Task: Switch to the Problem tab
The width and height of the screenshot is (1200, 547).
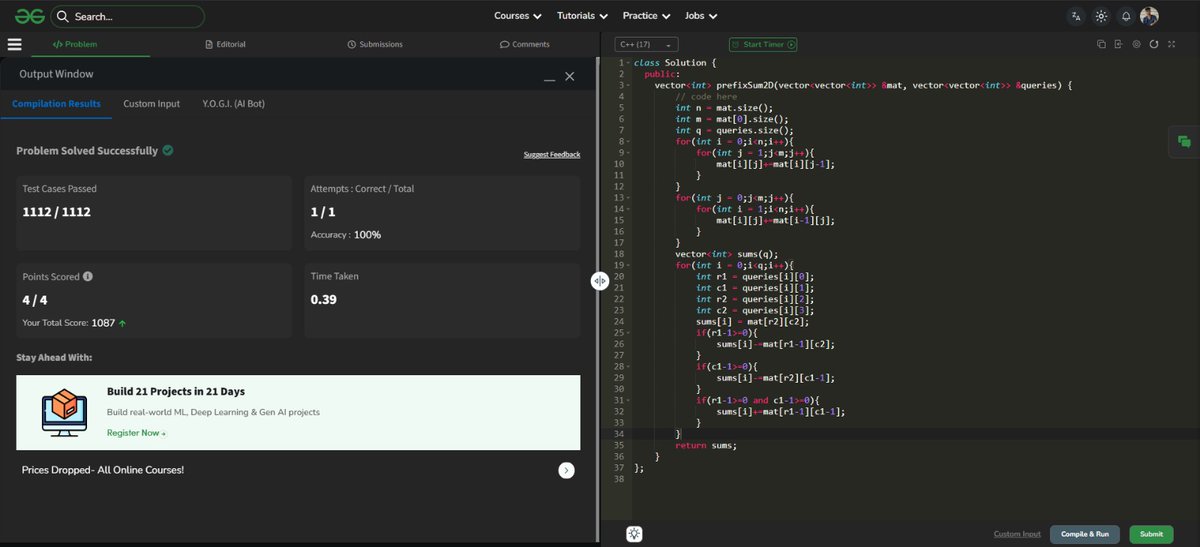Action: (x=75, y=44)
